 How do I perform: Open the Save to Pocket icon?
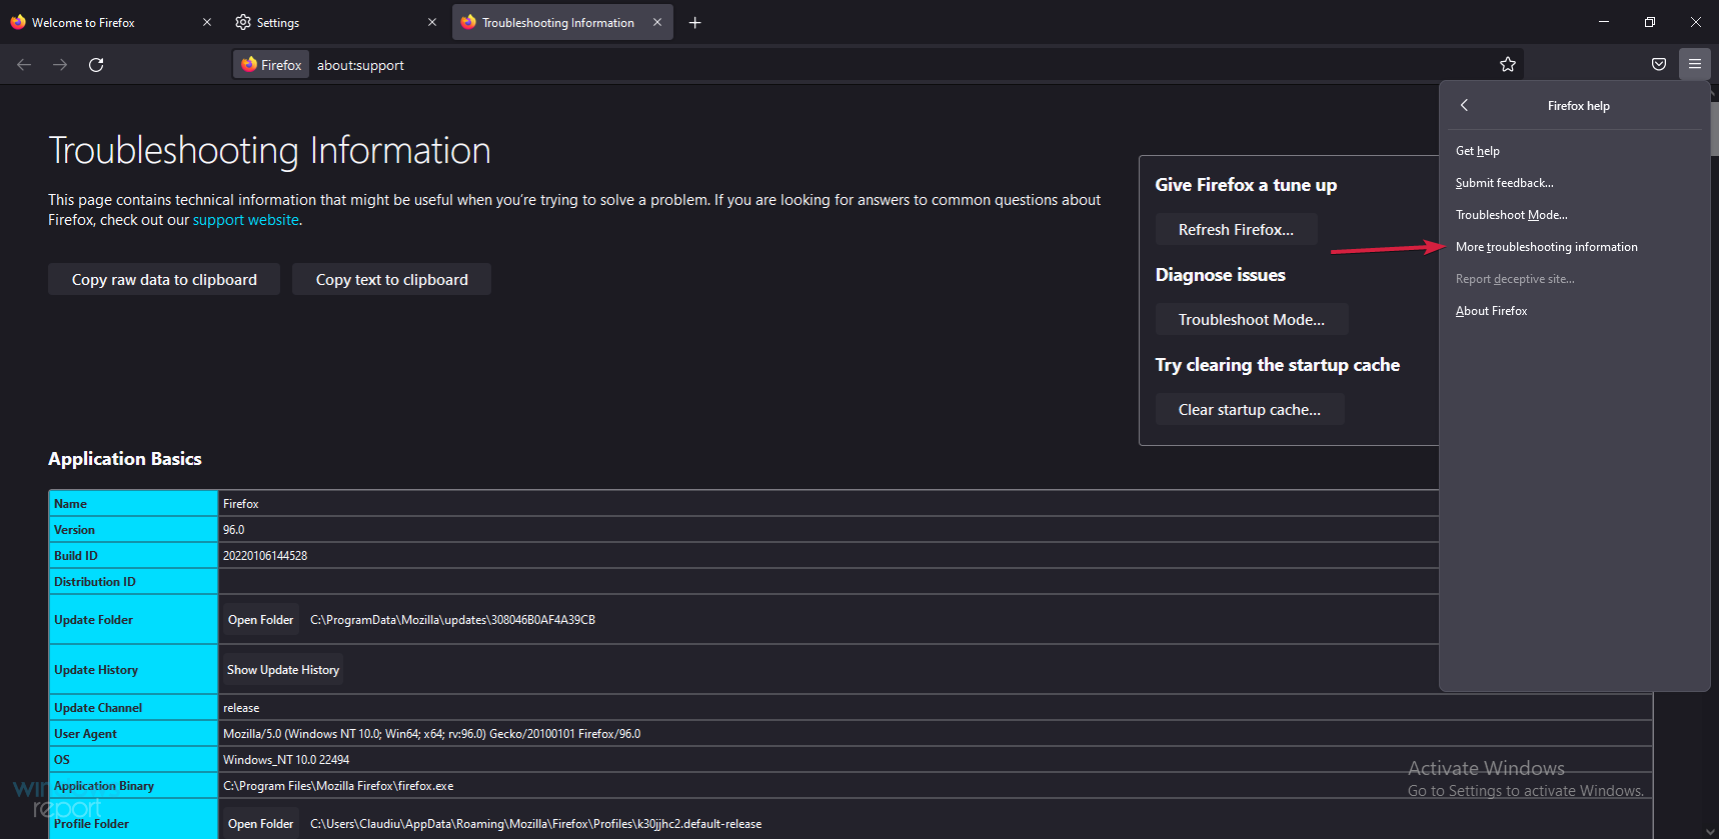coord(1658,65)
